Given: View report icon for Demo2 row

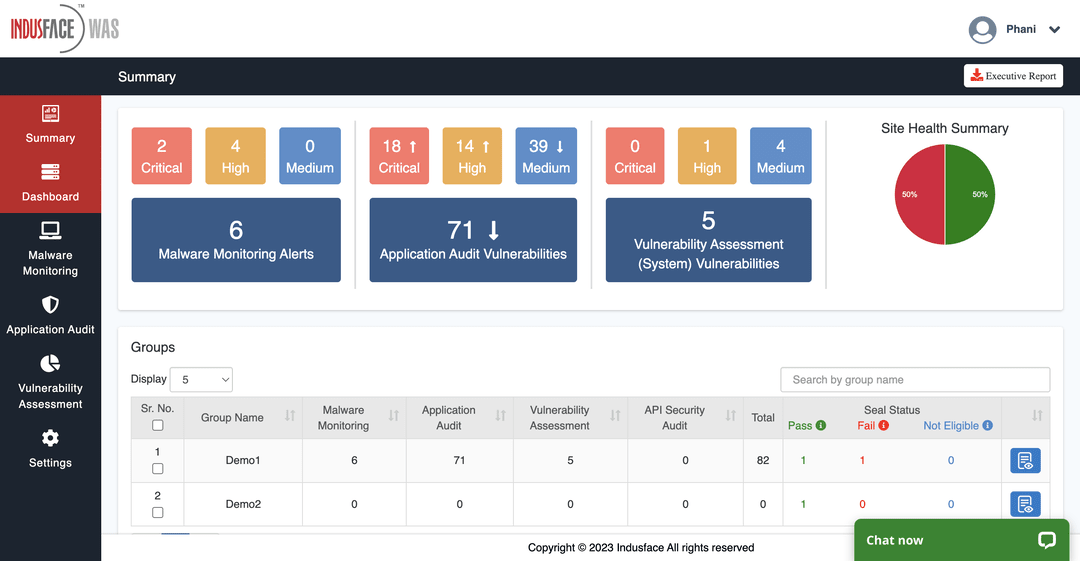Looking at the screenshot, I should 1025,504.
